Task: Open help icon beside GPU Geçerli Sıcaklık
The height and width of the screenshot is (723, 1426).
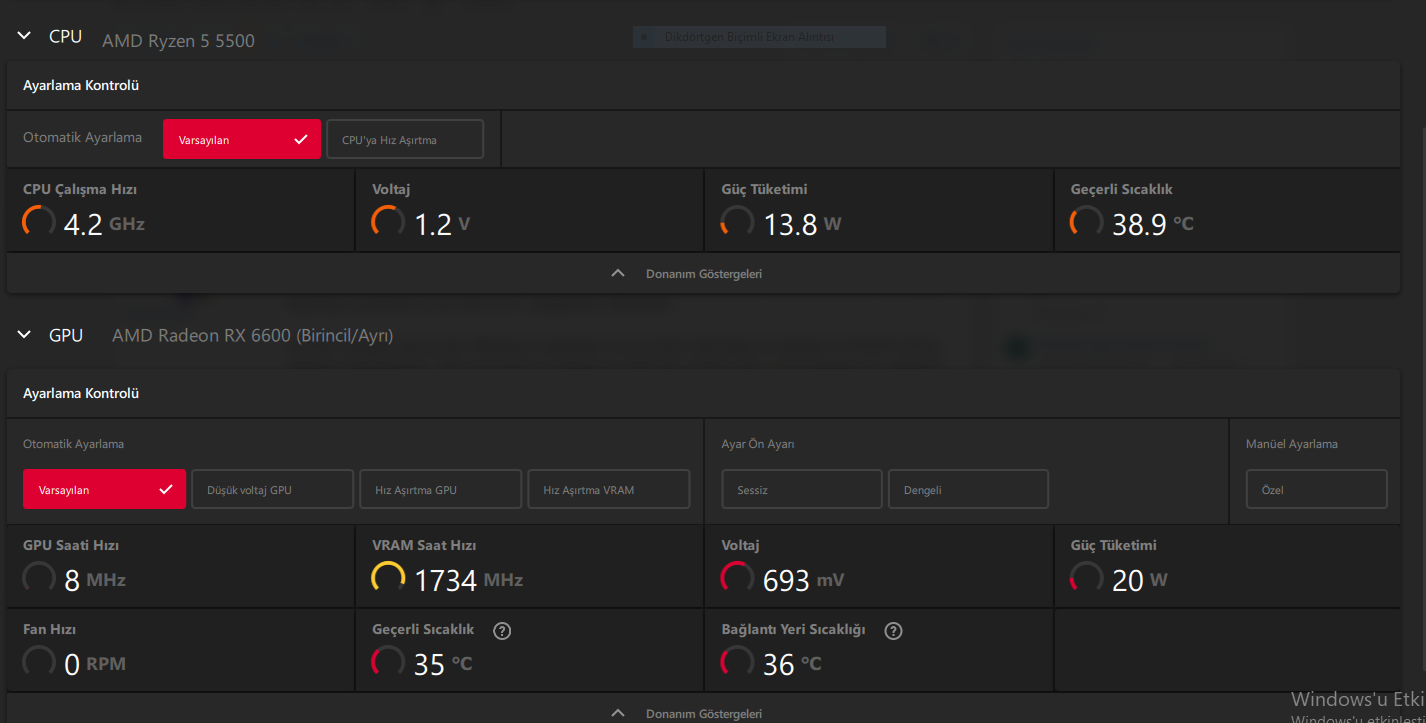Action: click(x=502, y=631)
